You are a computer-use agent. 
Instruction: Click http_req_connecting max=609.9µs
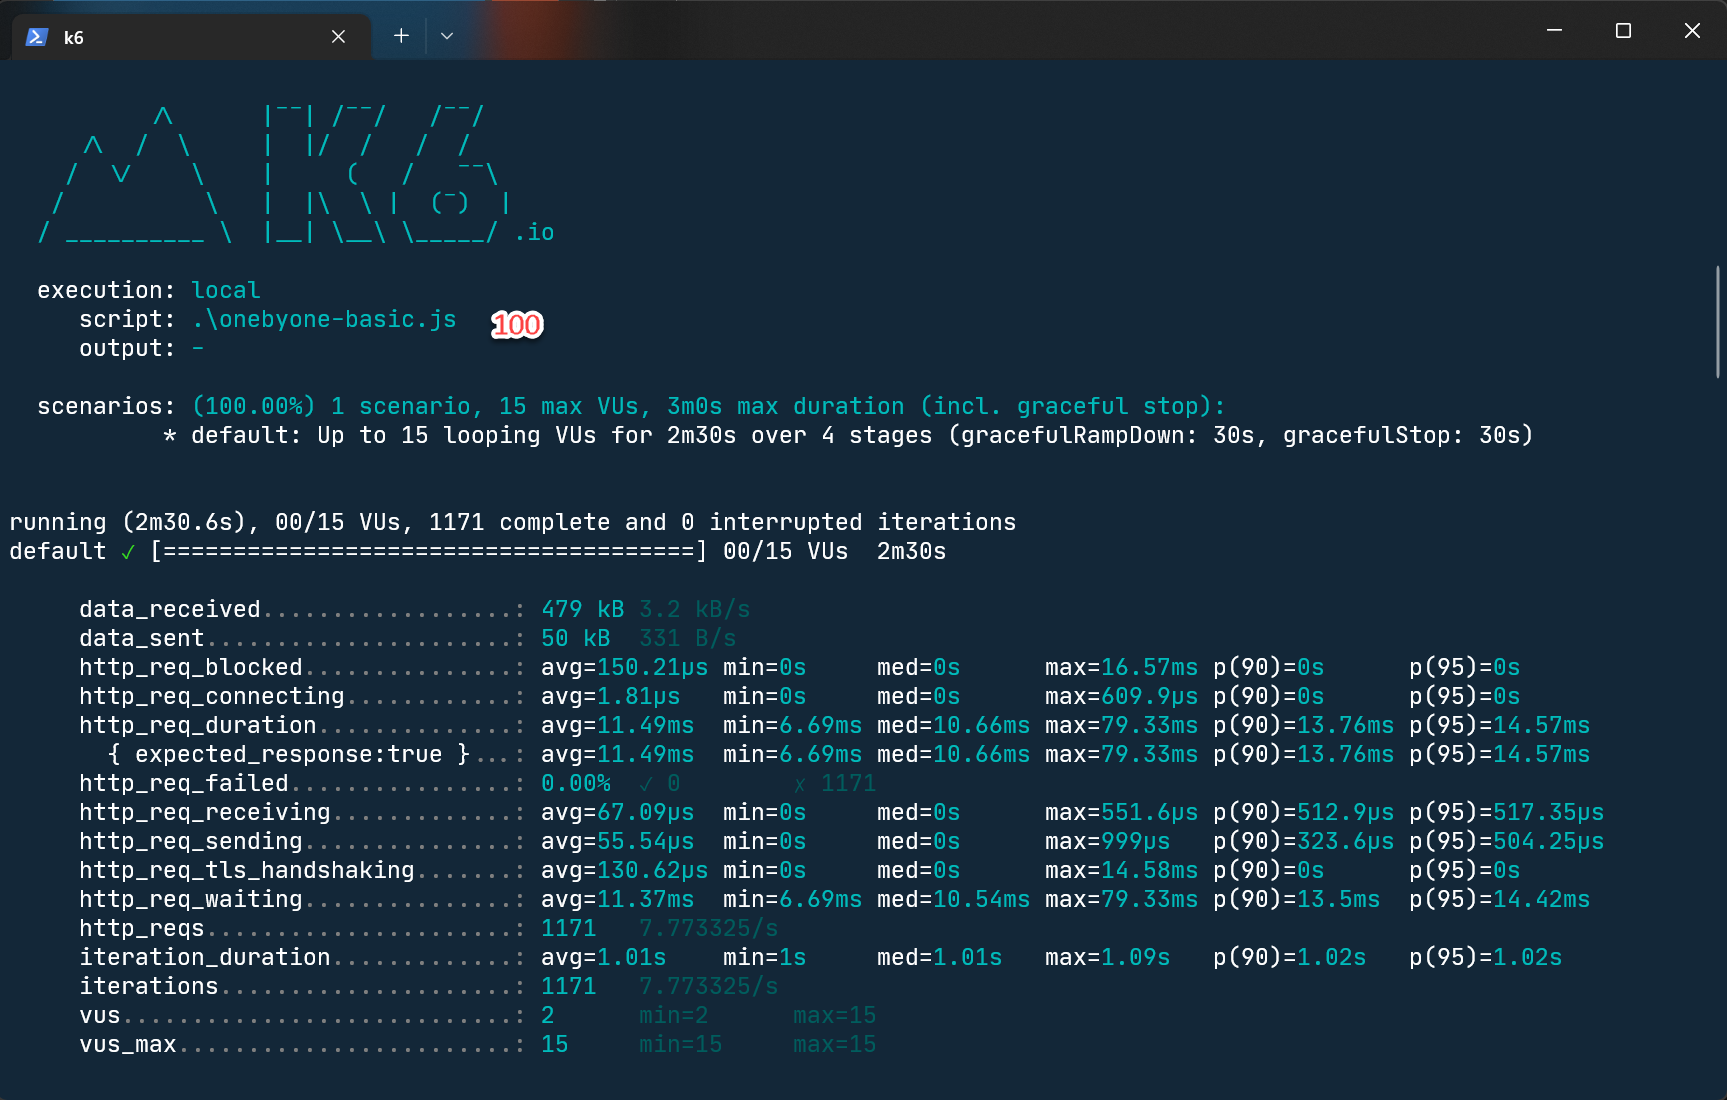(x=1122, y=696)
